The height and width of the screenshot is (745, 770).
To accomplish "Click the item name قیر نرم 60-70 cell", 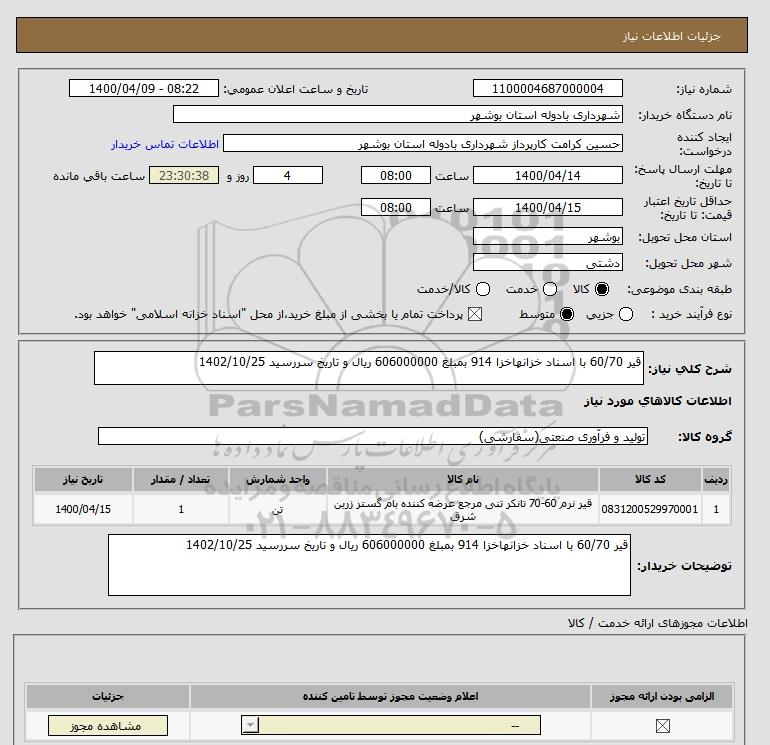I will 463,509.
